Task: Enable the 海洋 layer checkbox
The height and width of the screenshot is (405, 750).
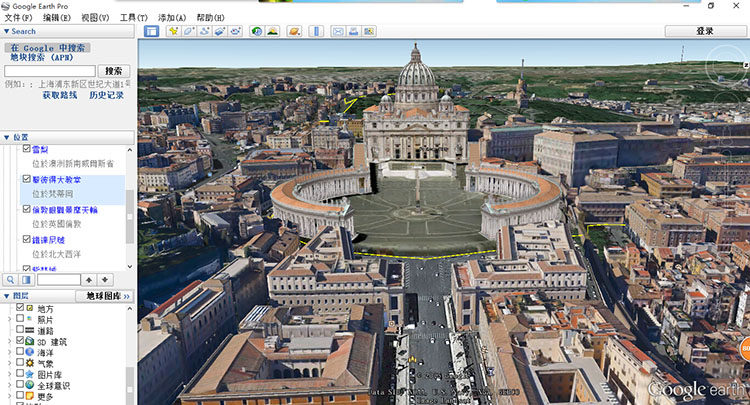Action: (20, 351)
